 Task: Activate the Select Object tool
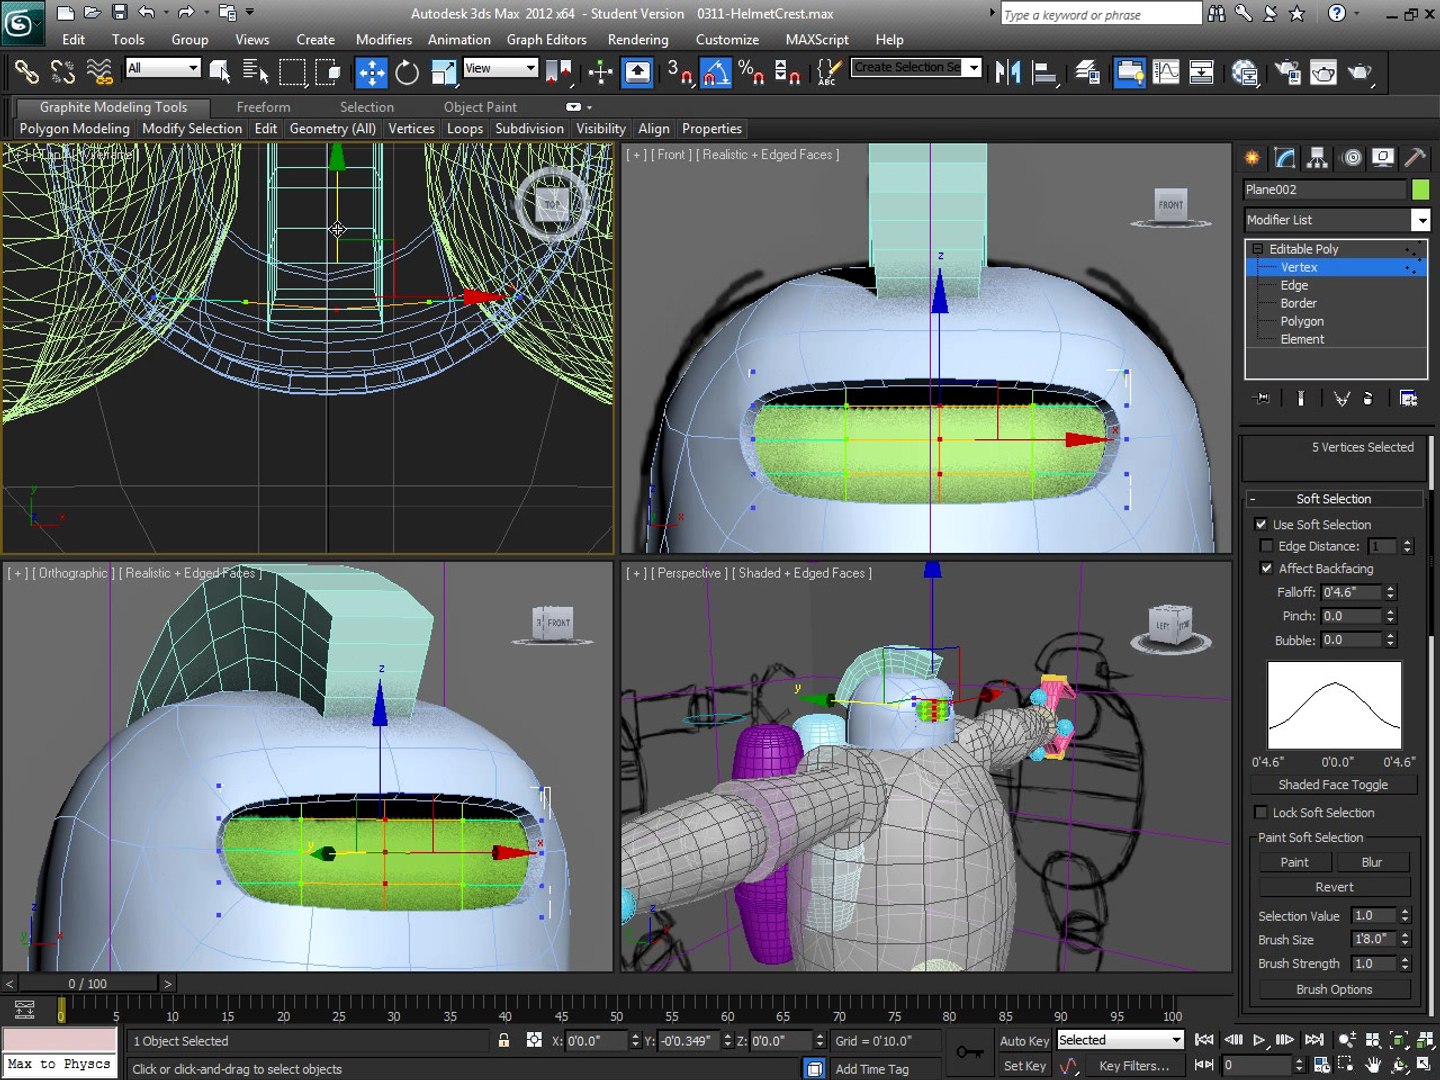click(219, 72)
